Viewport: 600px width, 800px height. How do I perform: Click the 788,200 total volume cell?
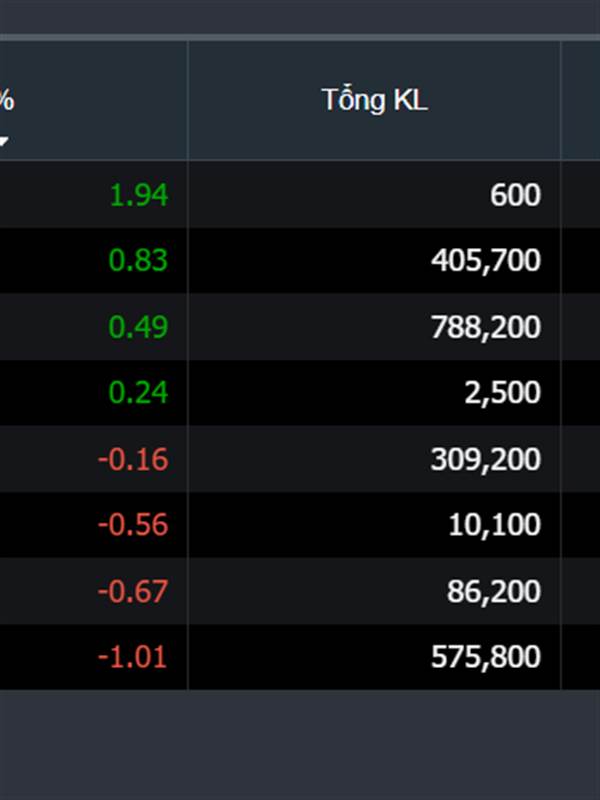click(374, 327)
